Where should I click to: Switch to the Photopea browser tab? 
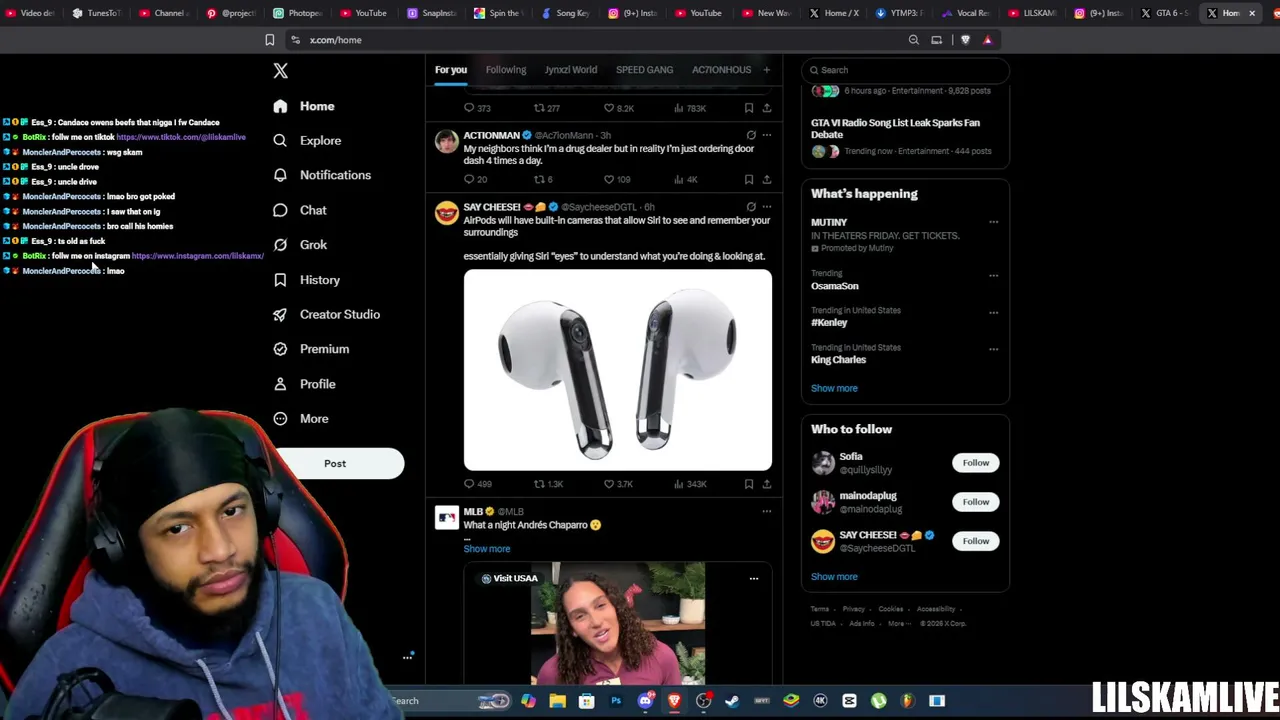pos(297,13)
